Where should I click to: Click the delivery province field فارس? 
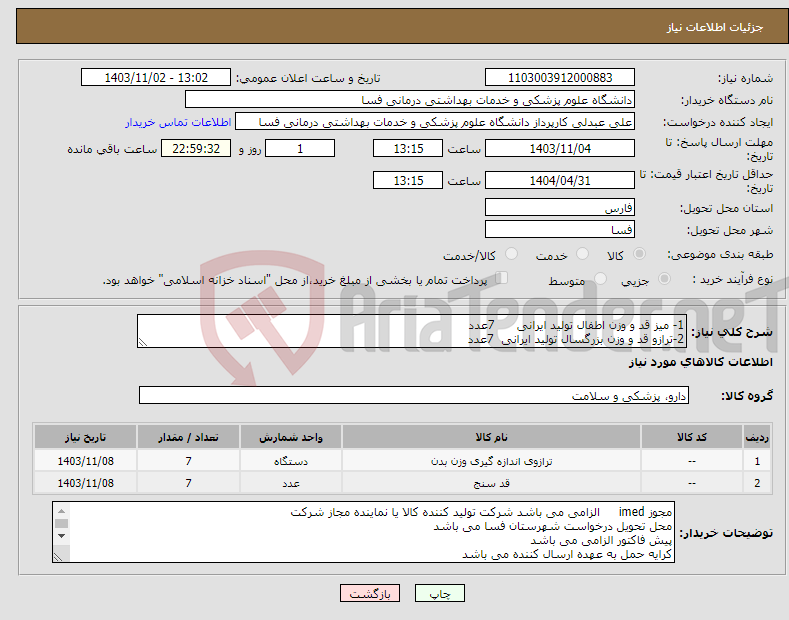click(560, 207)
